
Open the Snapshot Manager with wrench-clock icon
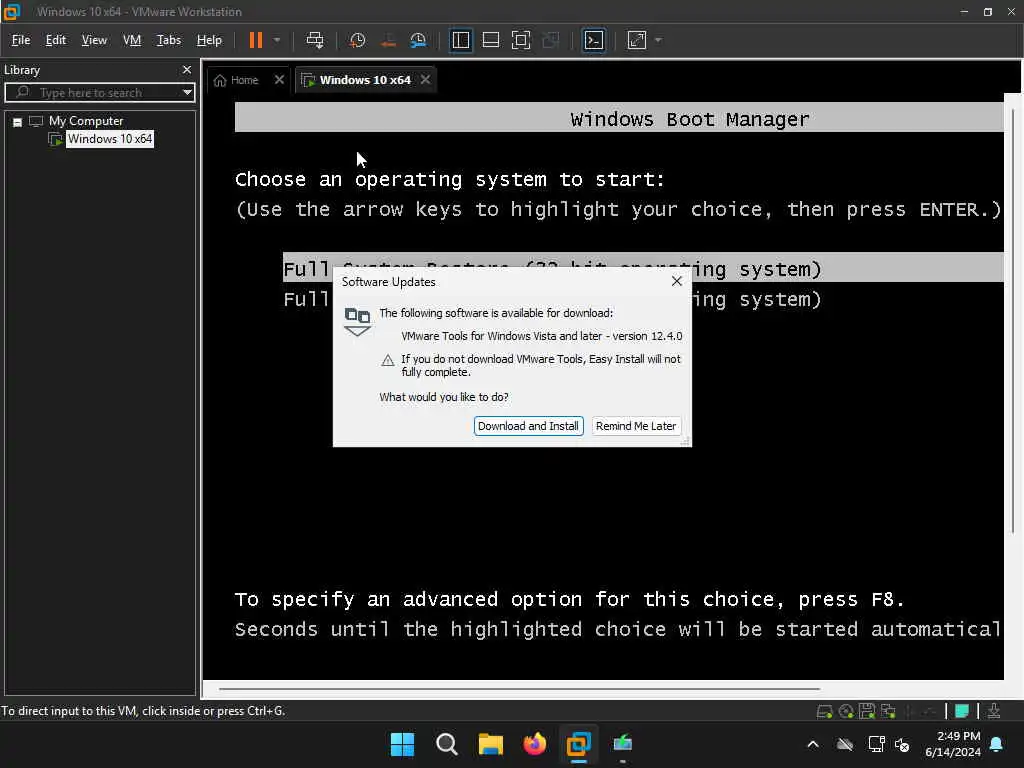(x=418, y=40)
